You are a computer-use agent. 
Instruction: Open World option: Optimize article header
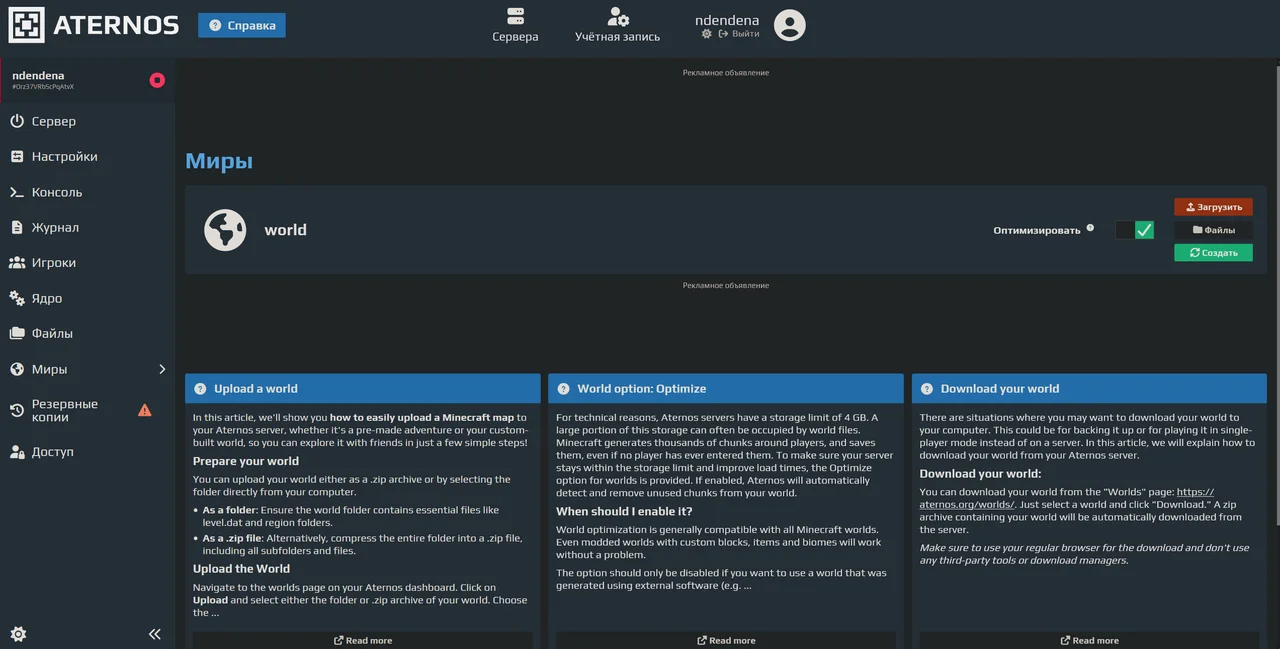[x=726, y=389]
